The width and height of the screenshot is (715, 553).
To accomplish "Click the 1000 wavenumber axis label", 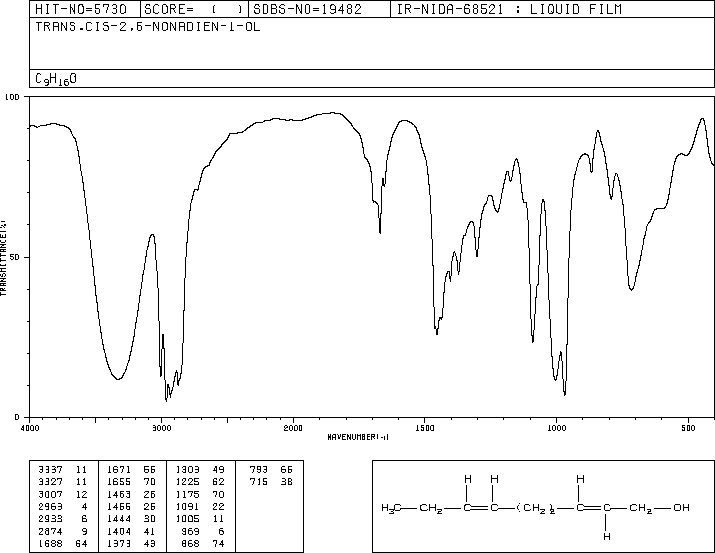I will tap(557, 428).
